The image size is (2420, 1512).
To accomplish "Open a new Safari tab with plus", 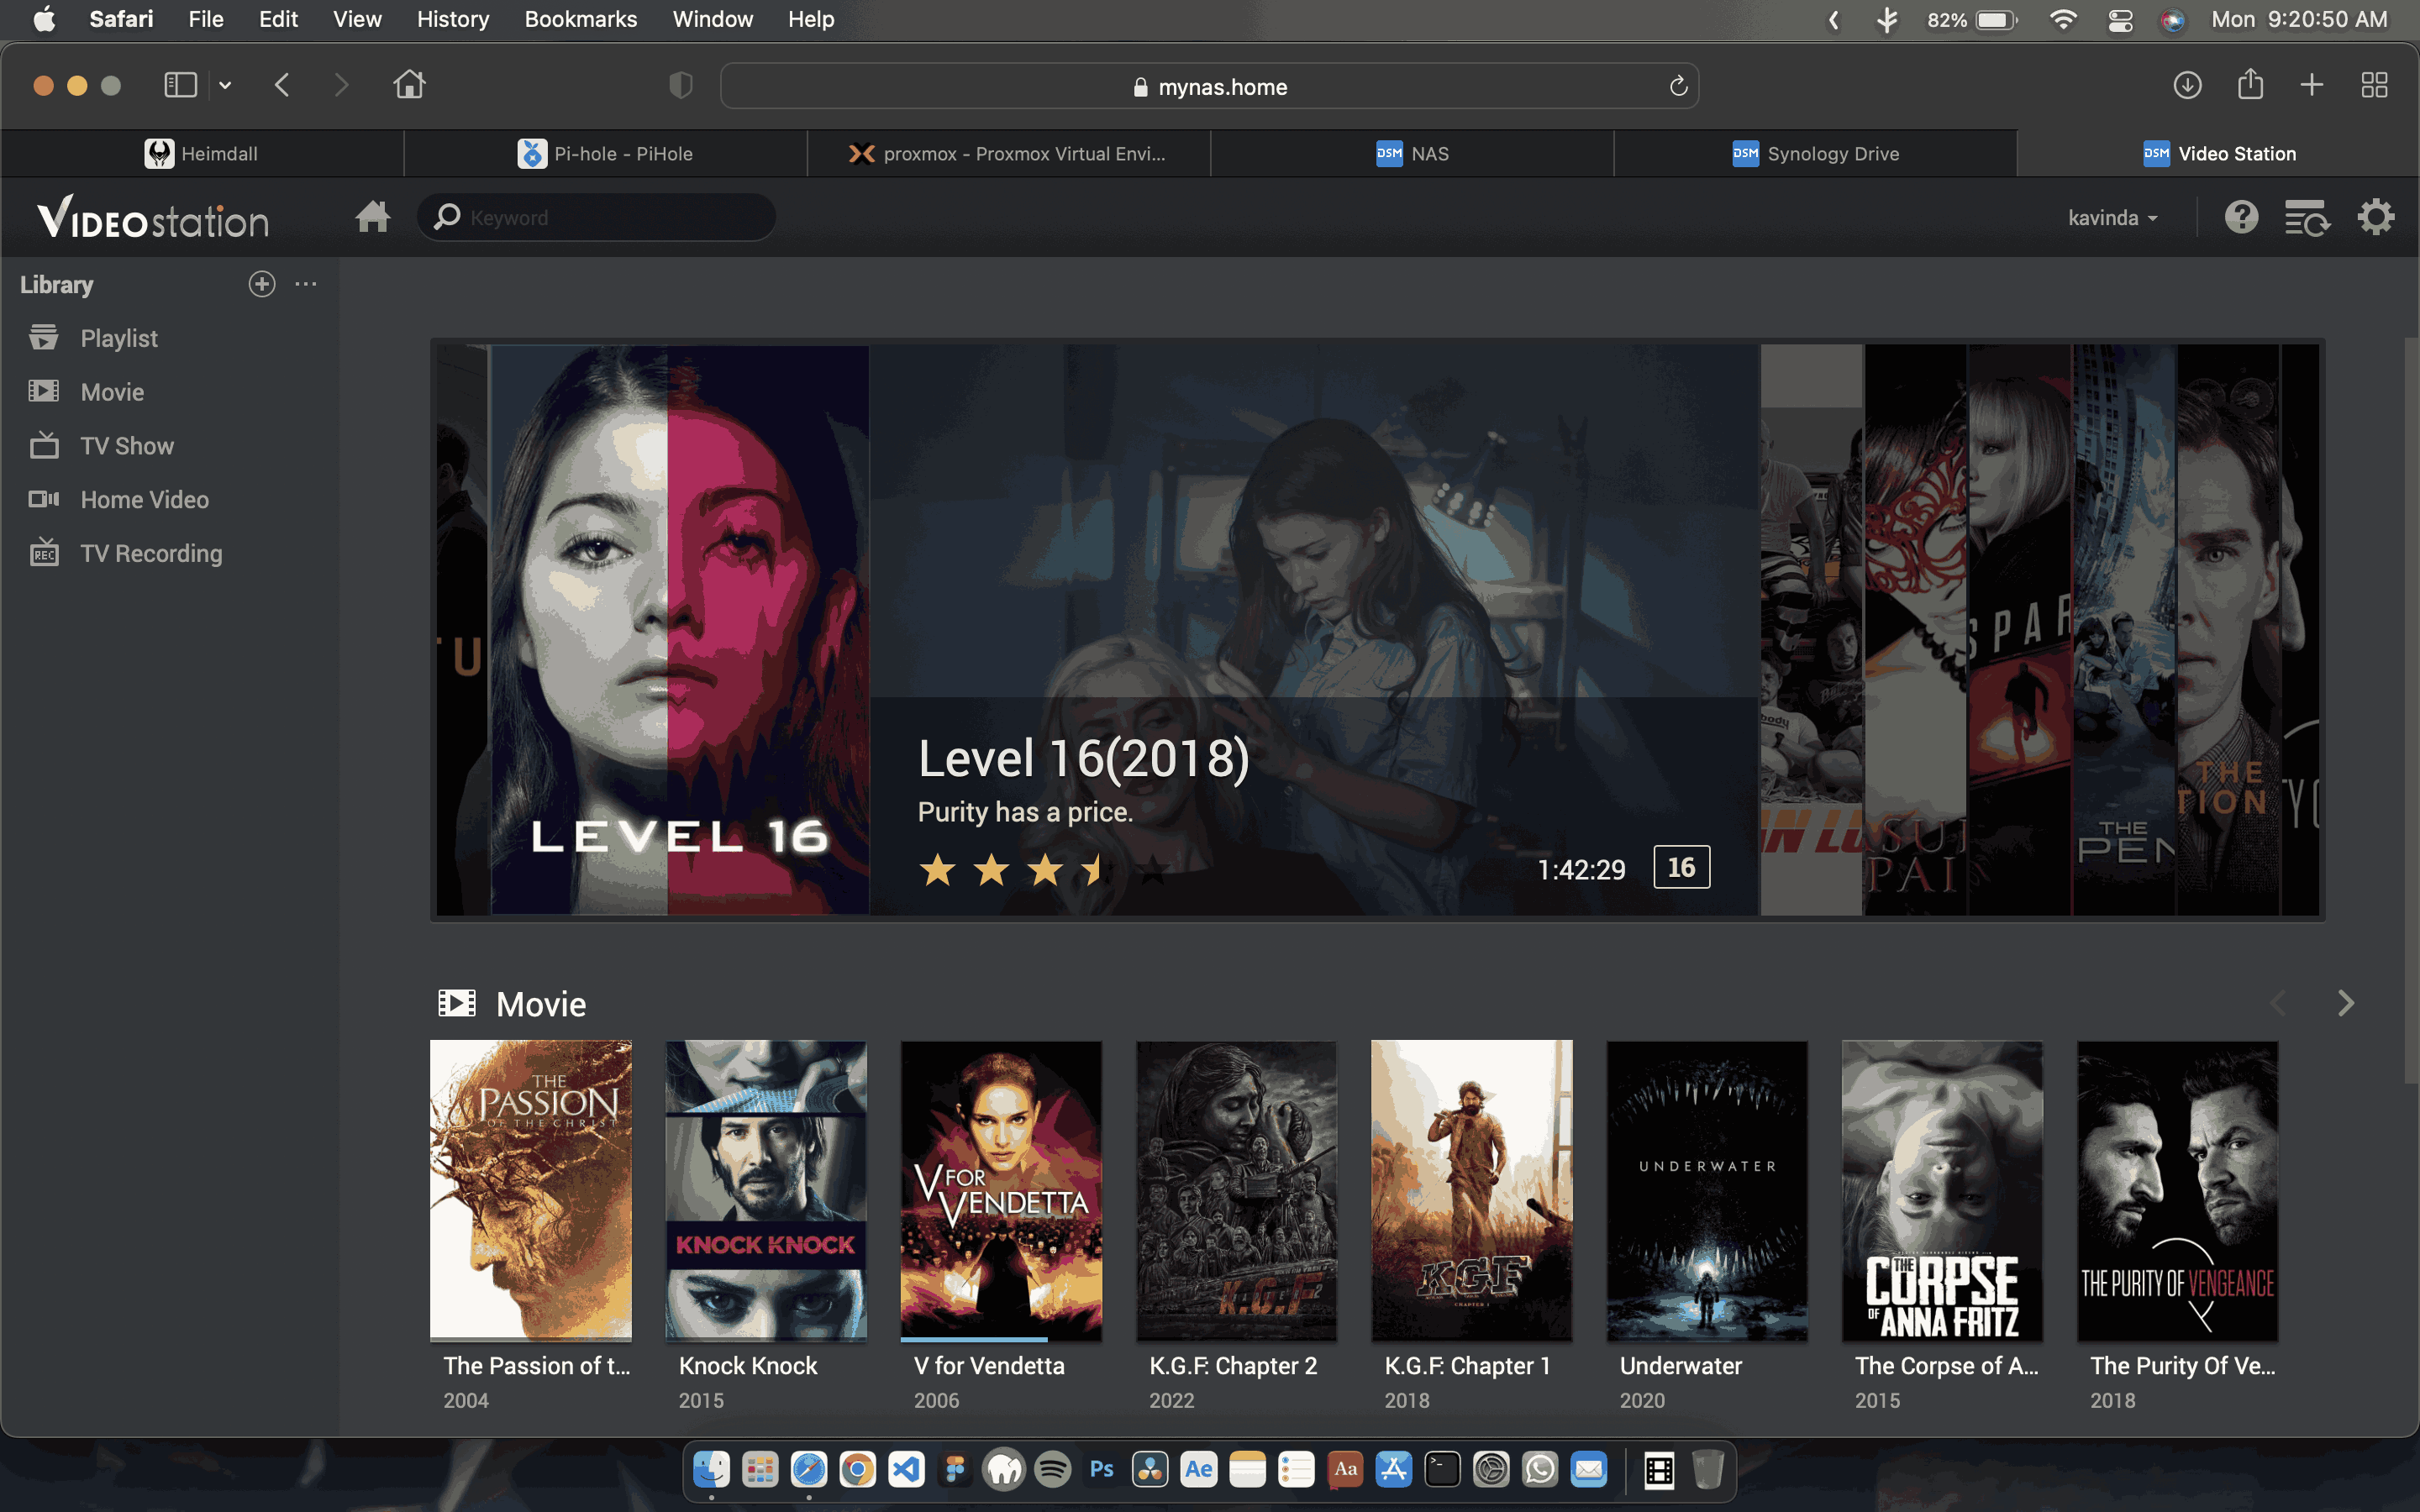I will pyautogui.click(x=2312, y=85).
